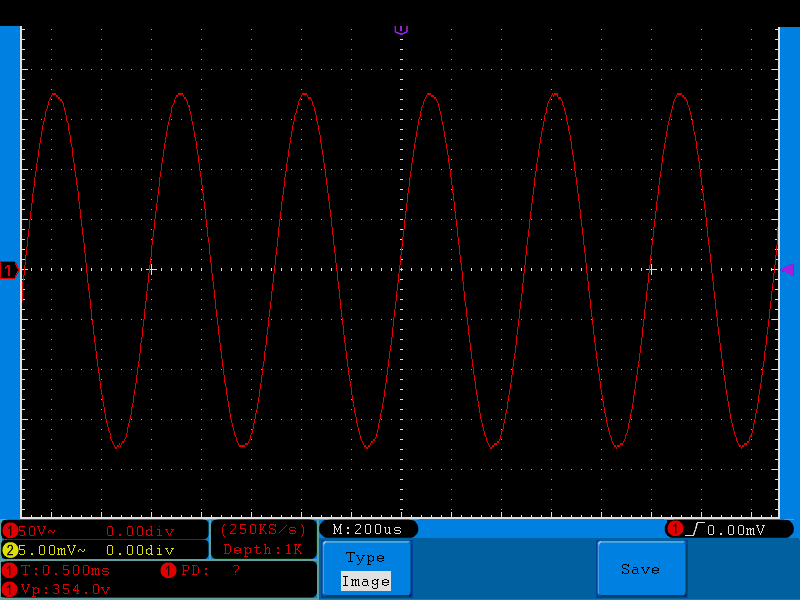The width and height of the screenshot is (800, 600).
Task: Open the Type Image selector
Action: 366,568
